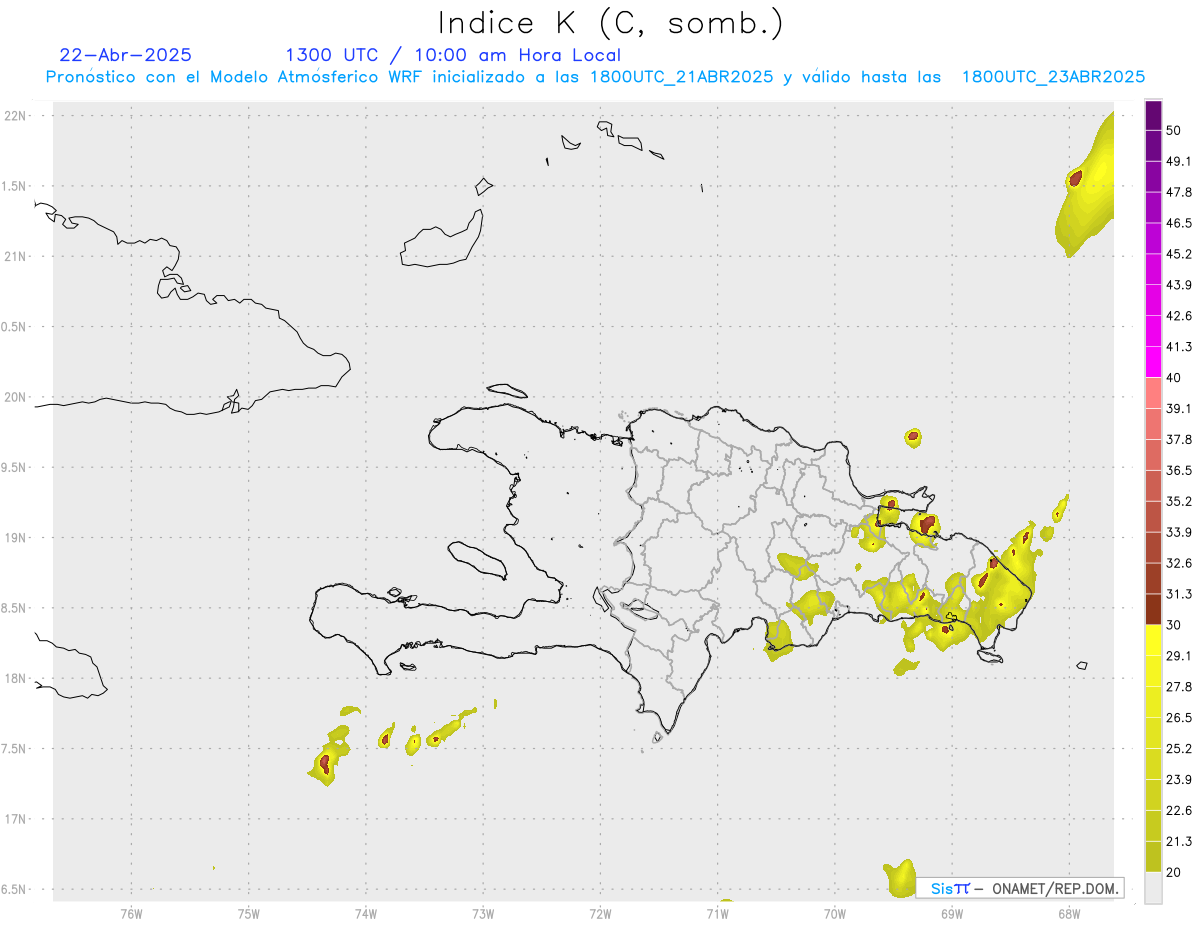Pick the light gray swatch below 20
This screenshot has width=1200, height=927.
pos(1153,888)
